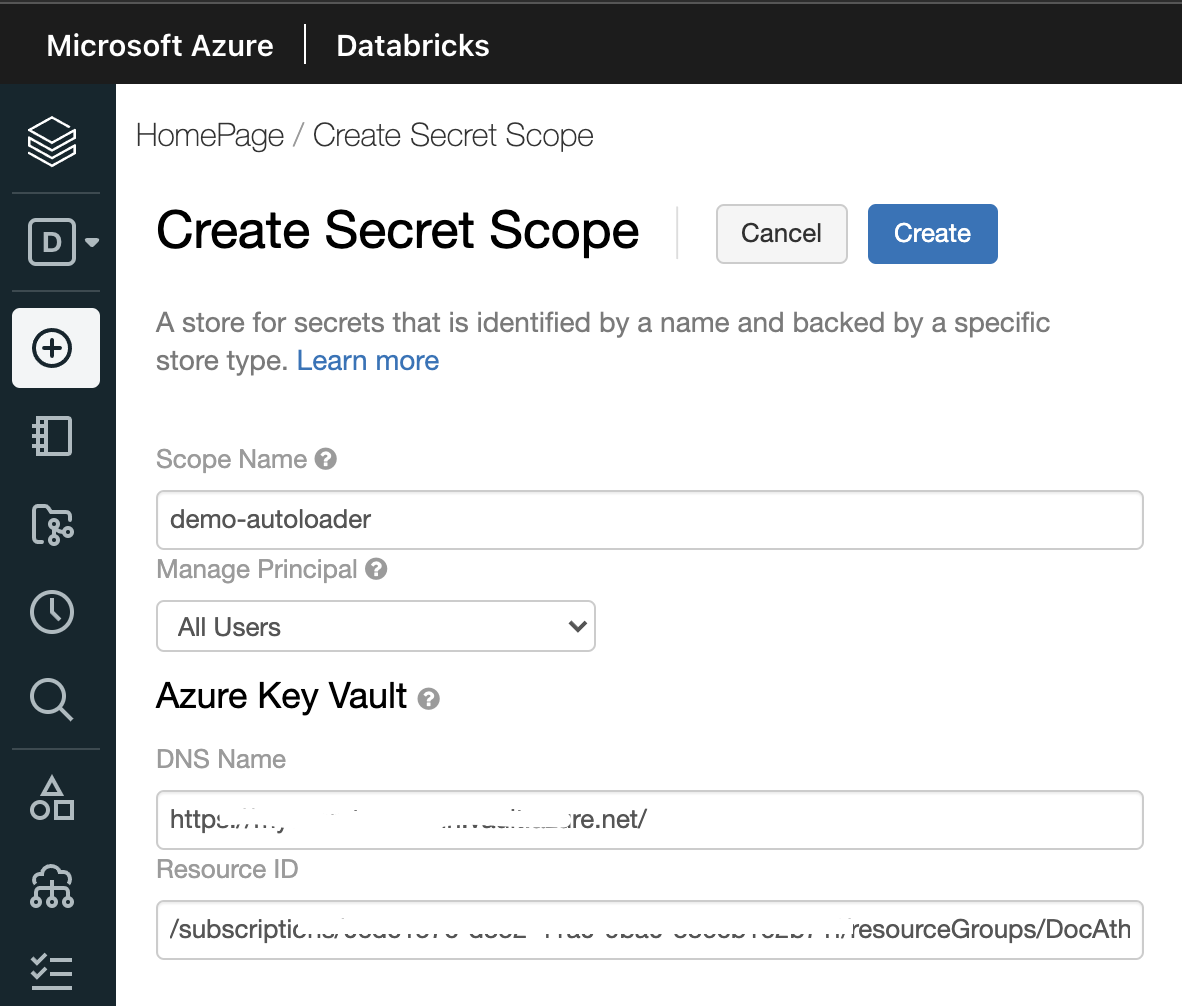Click the Microsoft Azure header text

coord(160,46)
